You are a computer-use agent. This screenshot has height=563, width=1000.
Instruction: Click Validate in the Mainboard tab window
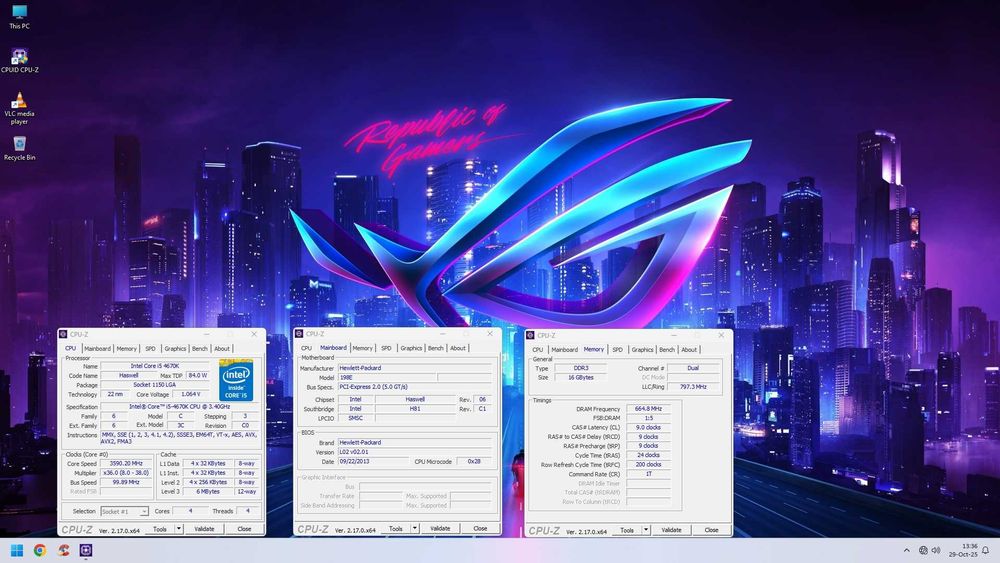440,528
